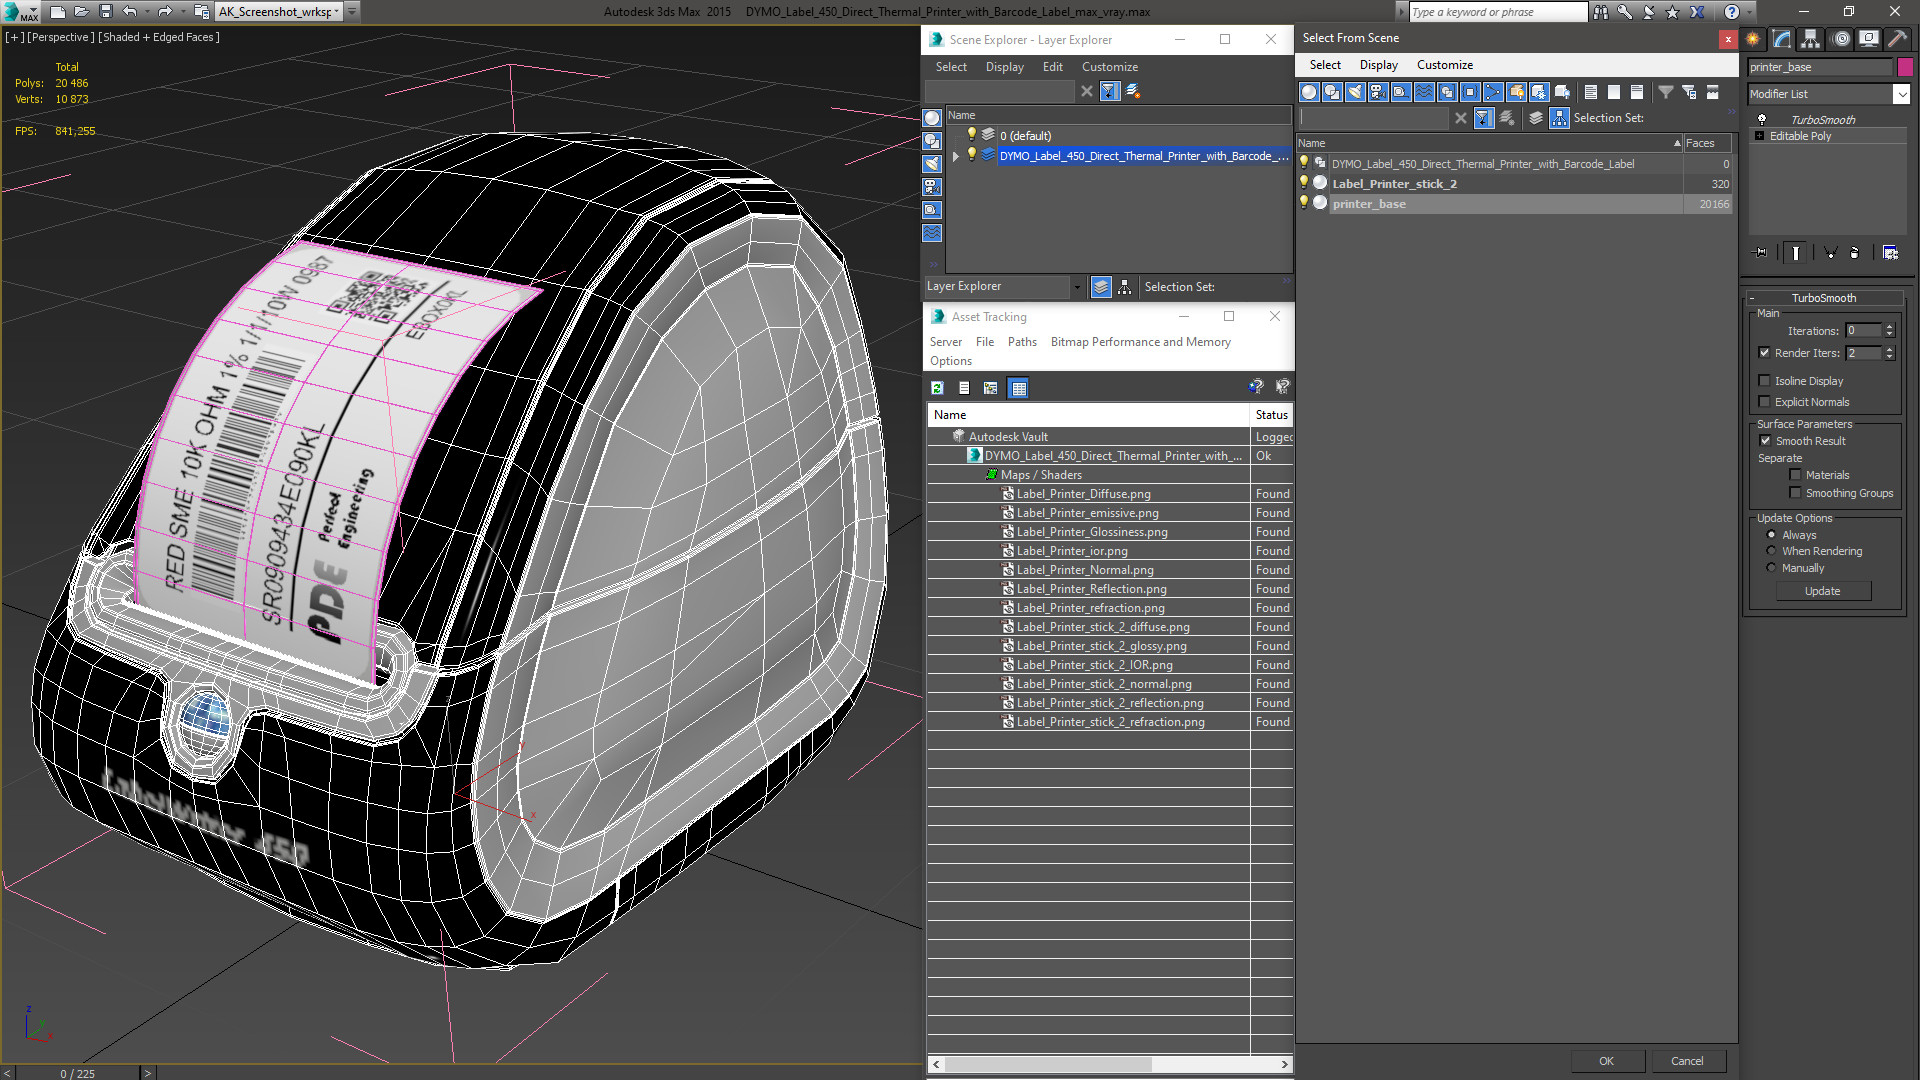
Task: Click Configure Modifier Sets icon
Action: pyautogui.click(x=1890, y=253)
